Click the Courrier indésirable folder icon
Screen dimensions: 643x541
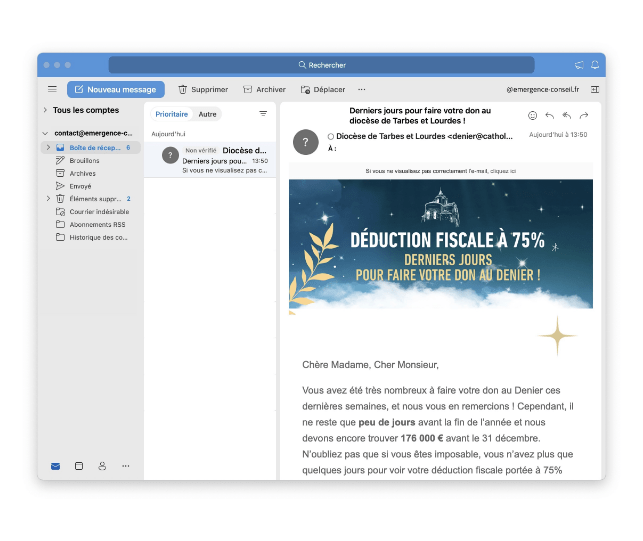point(60,212)
